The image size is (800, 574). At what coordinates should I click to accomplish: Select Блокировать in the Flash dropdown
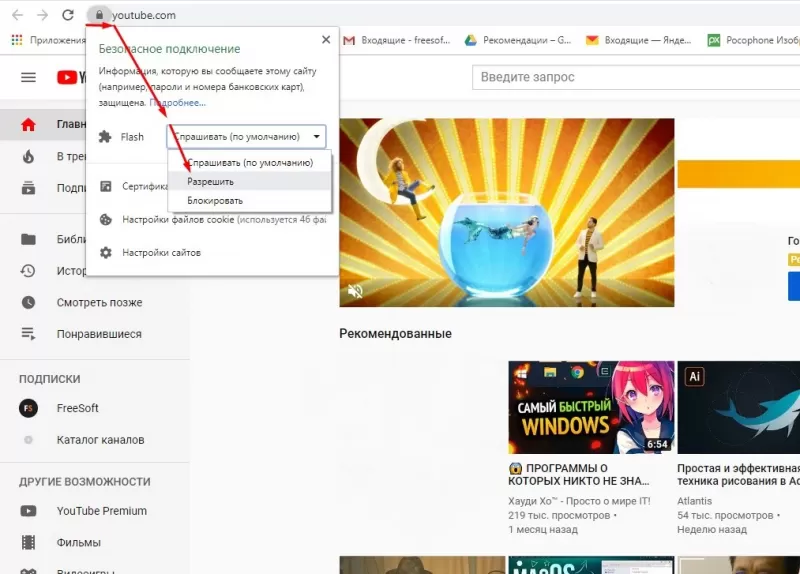pyautogui.click(x=250, y=201)
